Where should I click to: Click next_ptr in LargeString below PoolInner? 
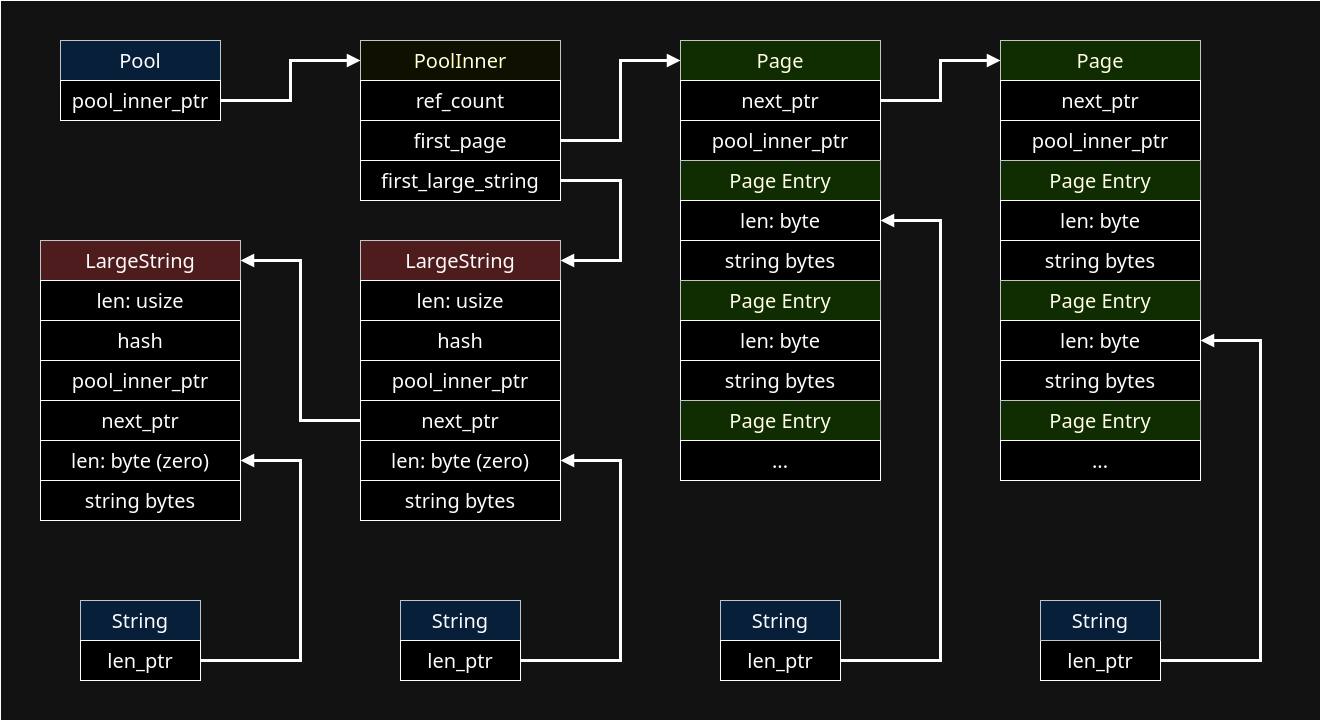(x=460, y=421)
